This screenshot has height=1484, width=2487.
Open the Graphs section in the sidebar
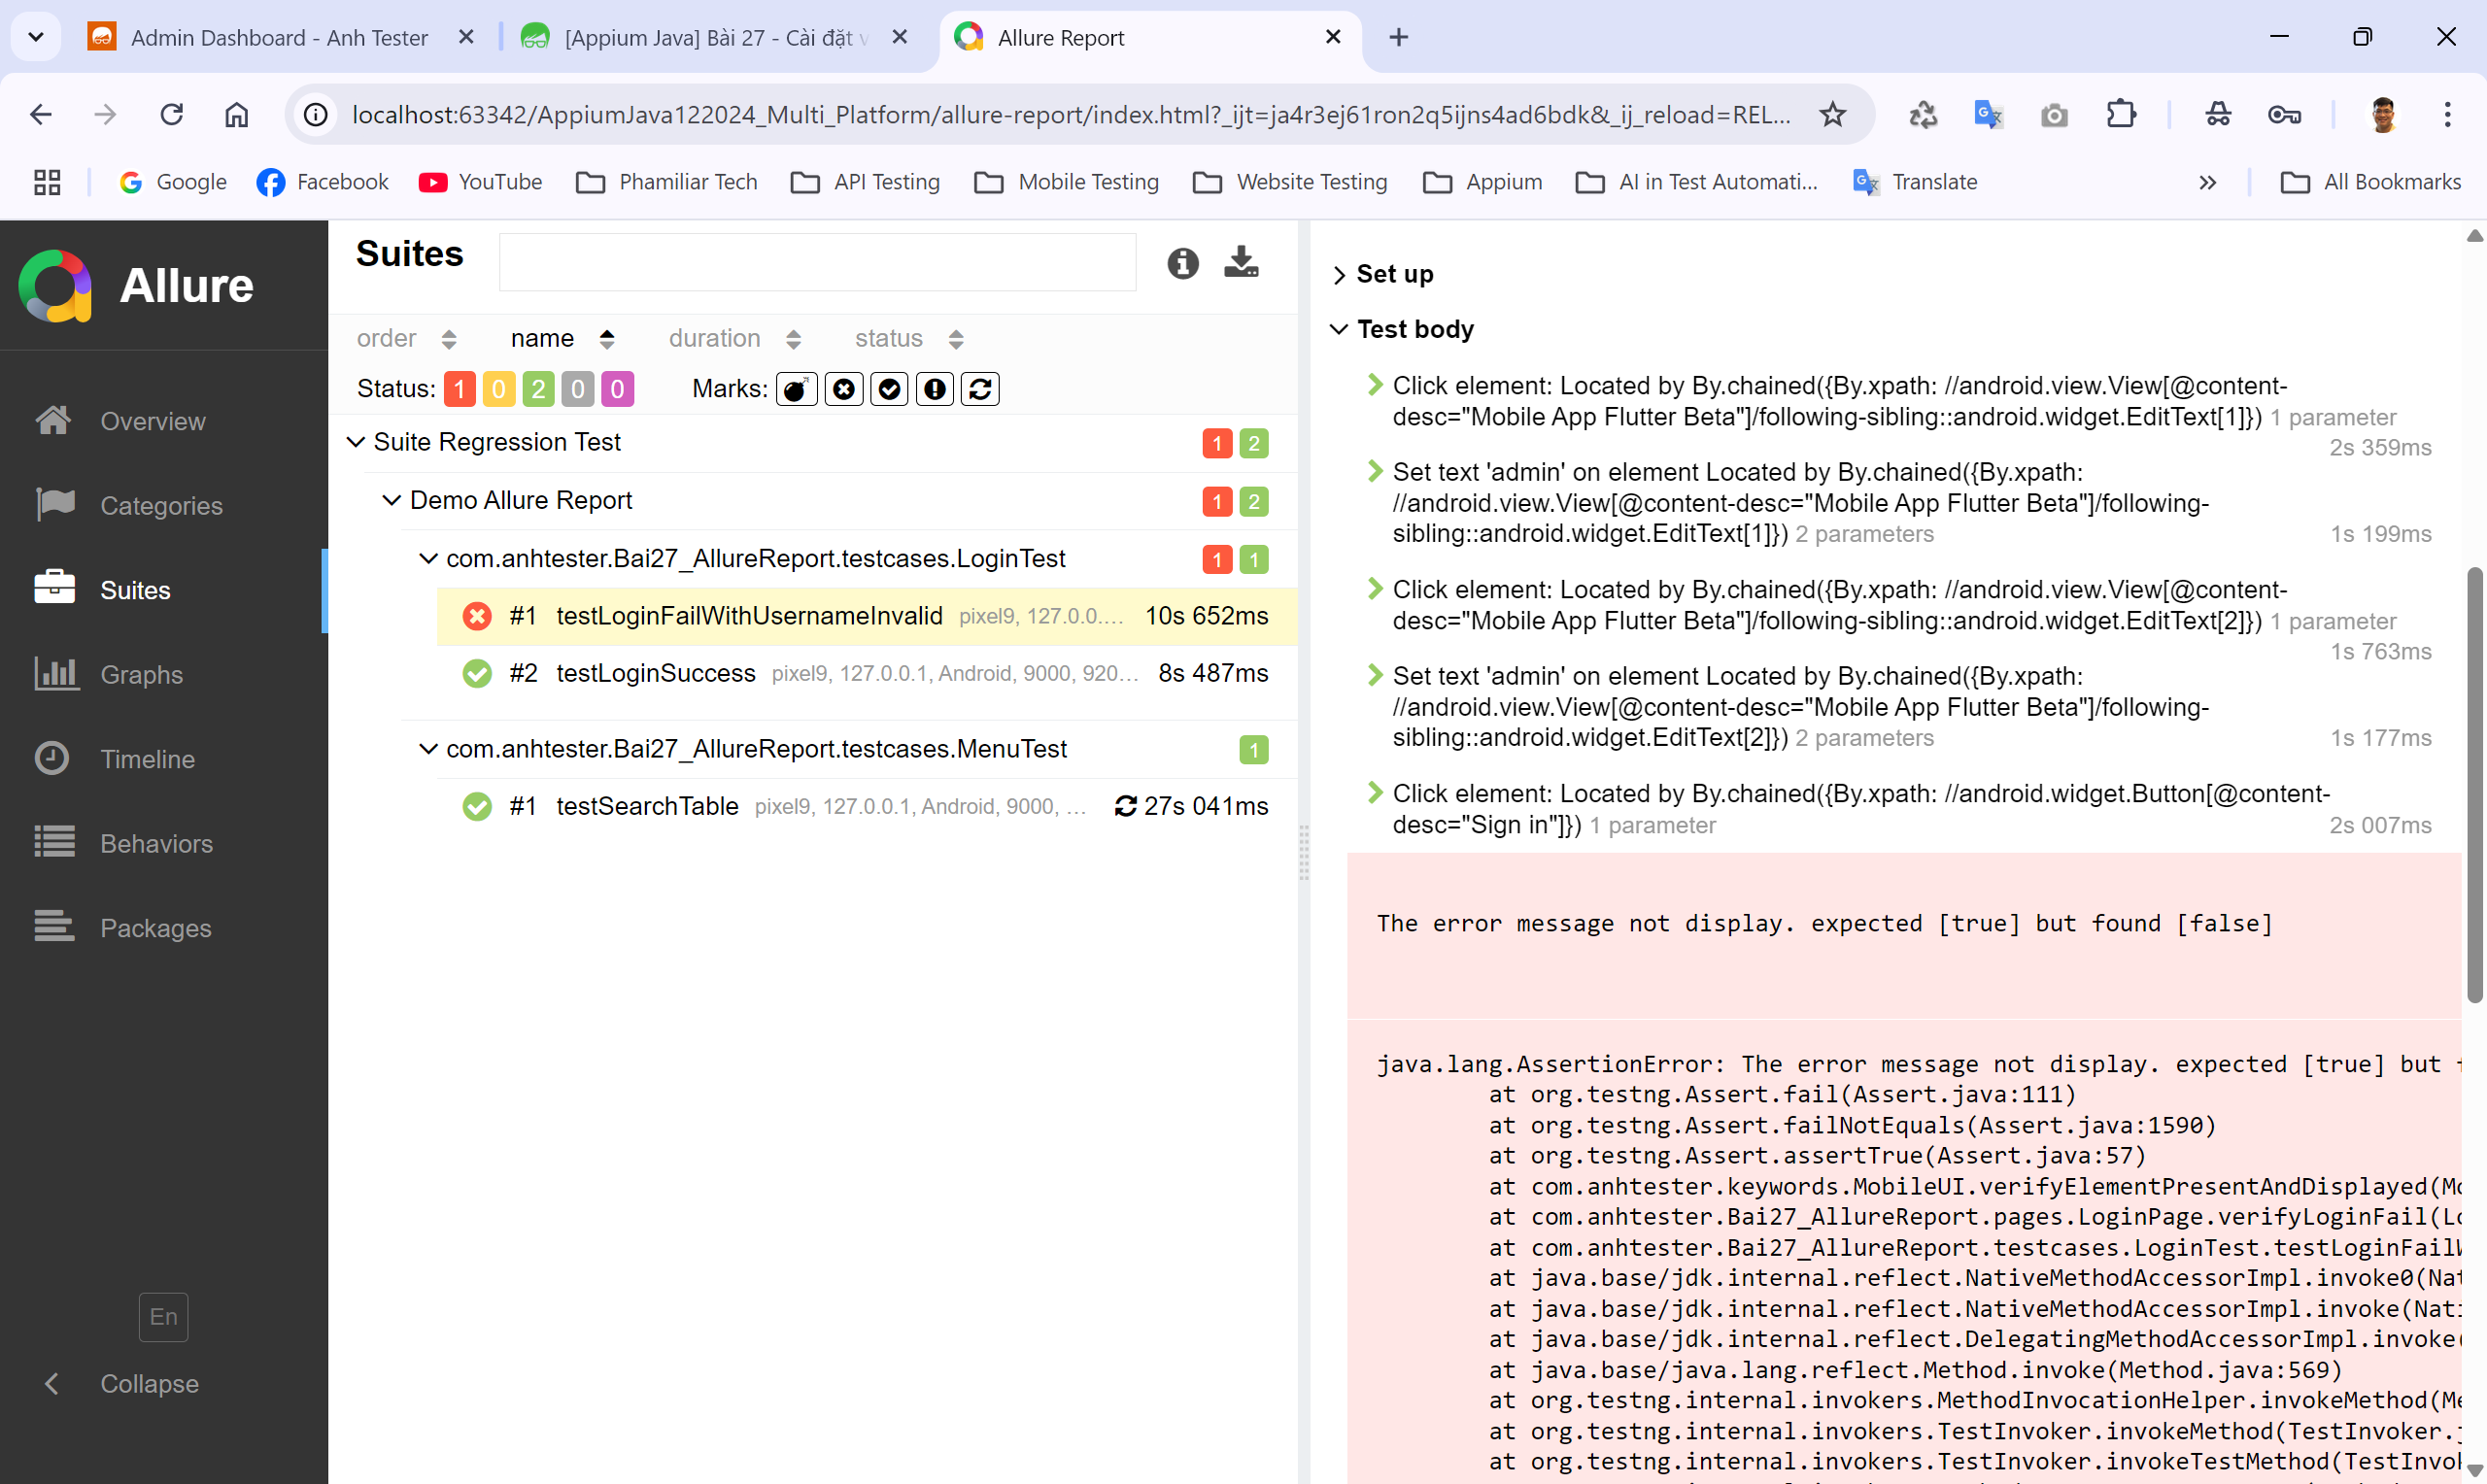pyautogui.click(x=141, y=675)
